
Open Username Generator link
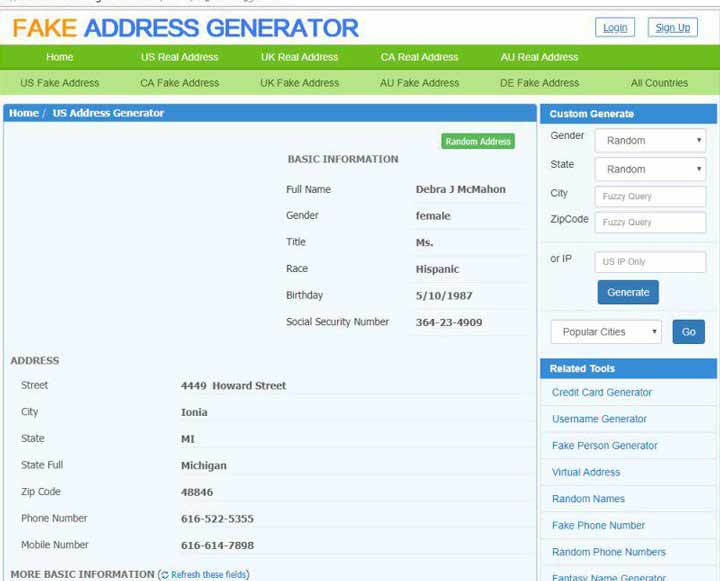pyautogui.click(x=599, y=419)
